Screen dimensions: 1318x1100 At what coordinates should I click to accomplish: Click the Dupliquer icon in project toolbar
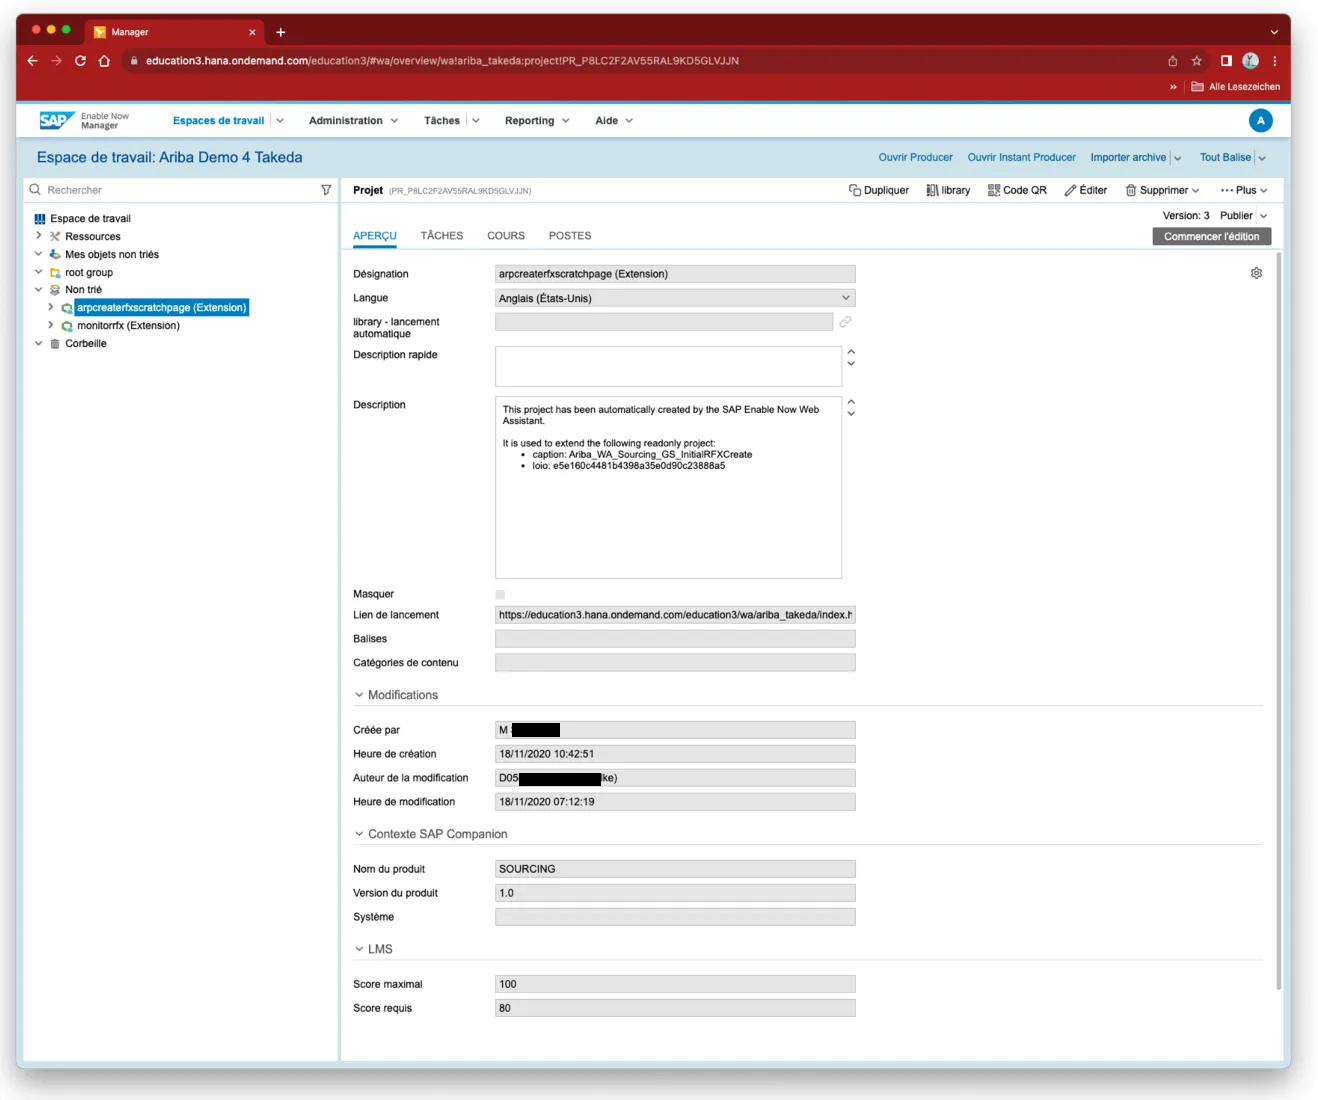[x=855, y=190]
